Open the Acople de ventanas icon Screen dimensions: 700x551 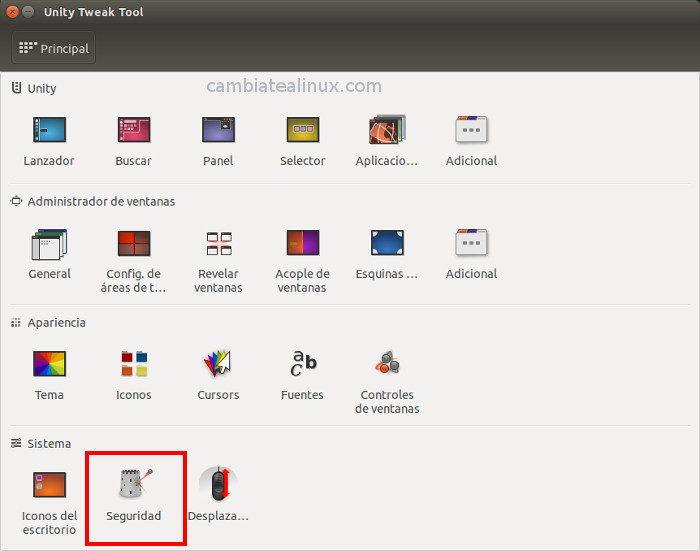[302, 243]
